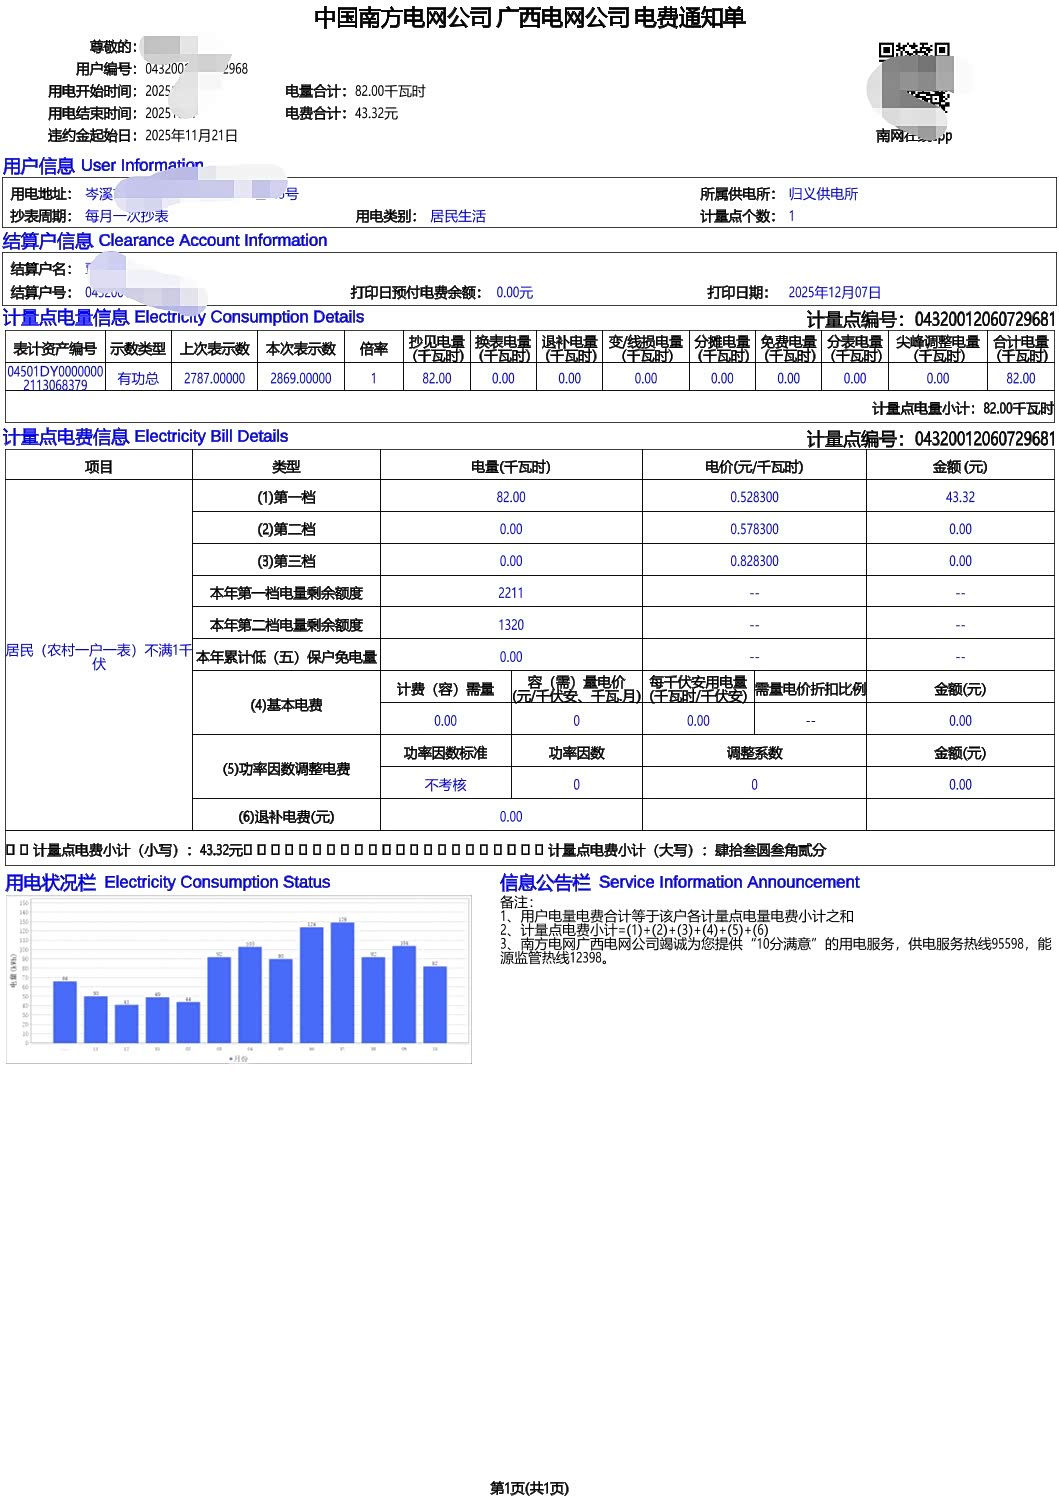The height and width of the screenshot is (1500, 1059).
Task: Select the remark mentioning hotline 95598
Action: click(776, 951)
